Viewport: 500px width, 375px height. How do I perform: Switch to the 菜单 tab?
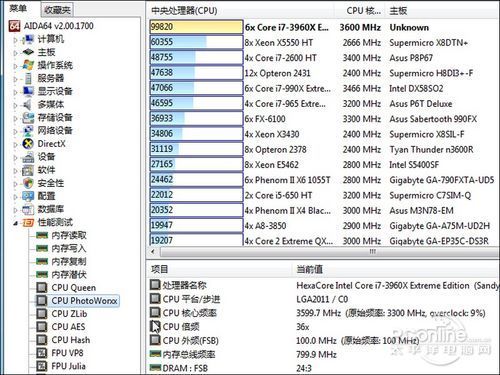click(x=18, y=8)
